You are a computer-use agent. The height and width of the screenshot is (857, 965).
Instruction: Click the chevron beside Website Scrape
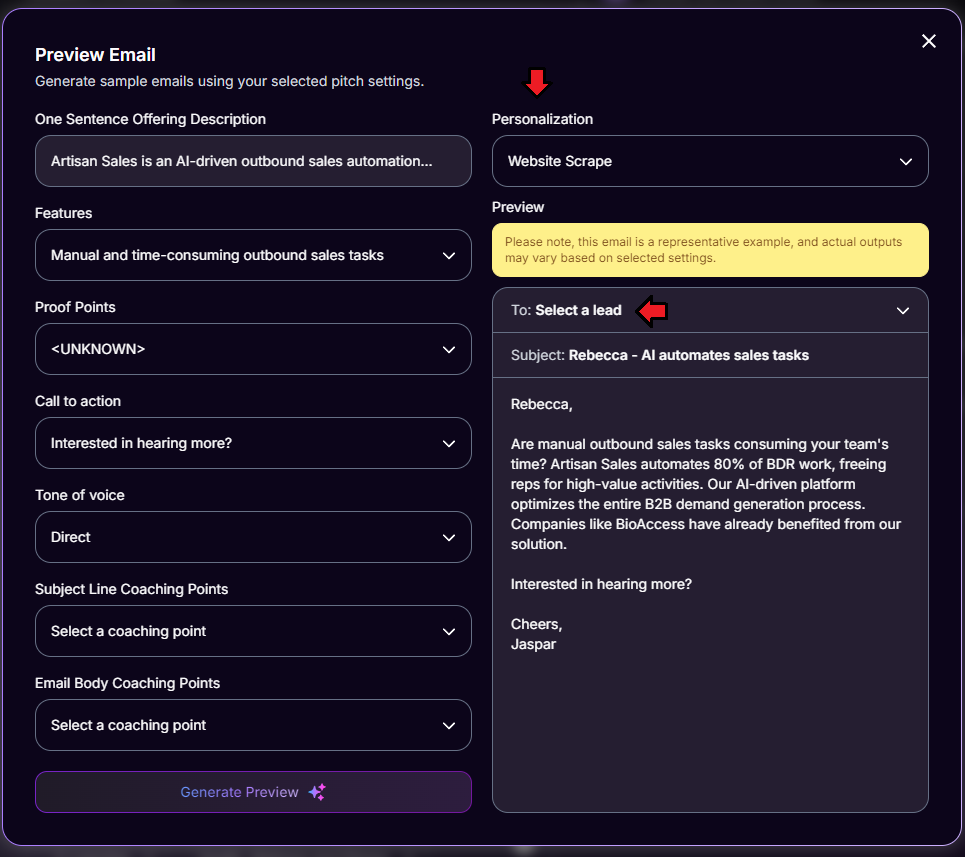click(x=905, y=162)
